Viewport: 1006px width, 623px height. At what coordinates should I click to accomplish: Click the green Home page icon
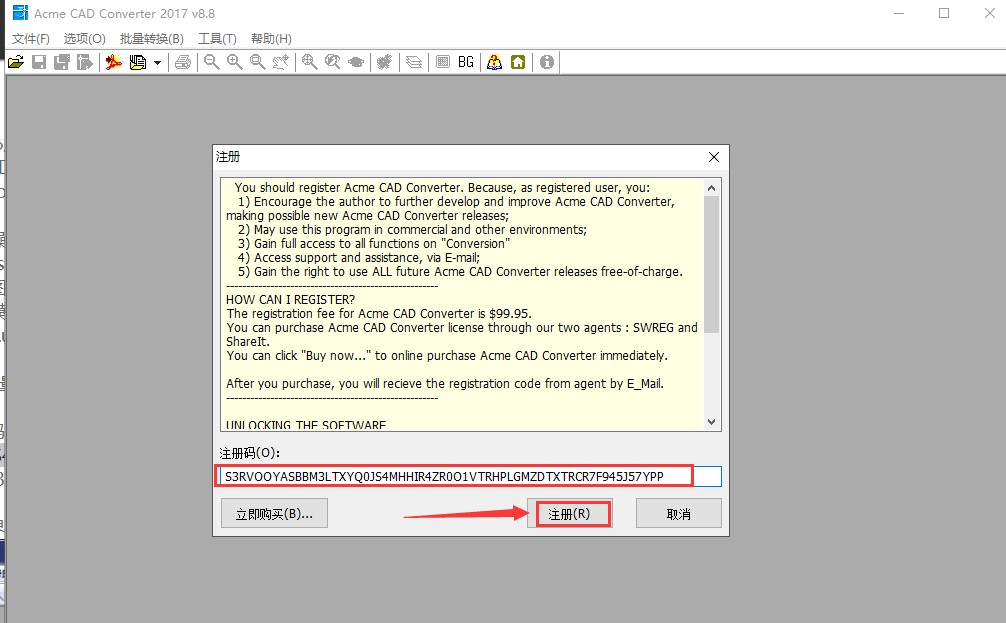click(518, 62)
